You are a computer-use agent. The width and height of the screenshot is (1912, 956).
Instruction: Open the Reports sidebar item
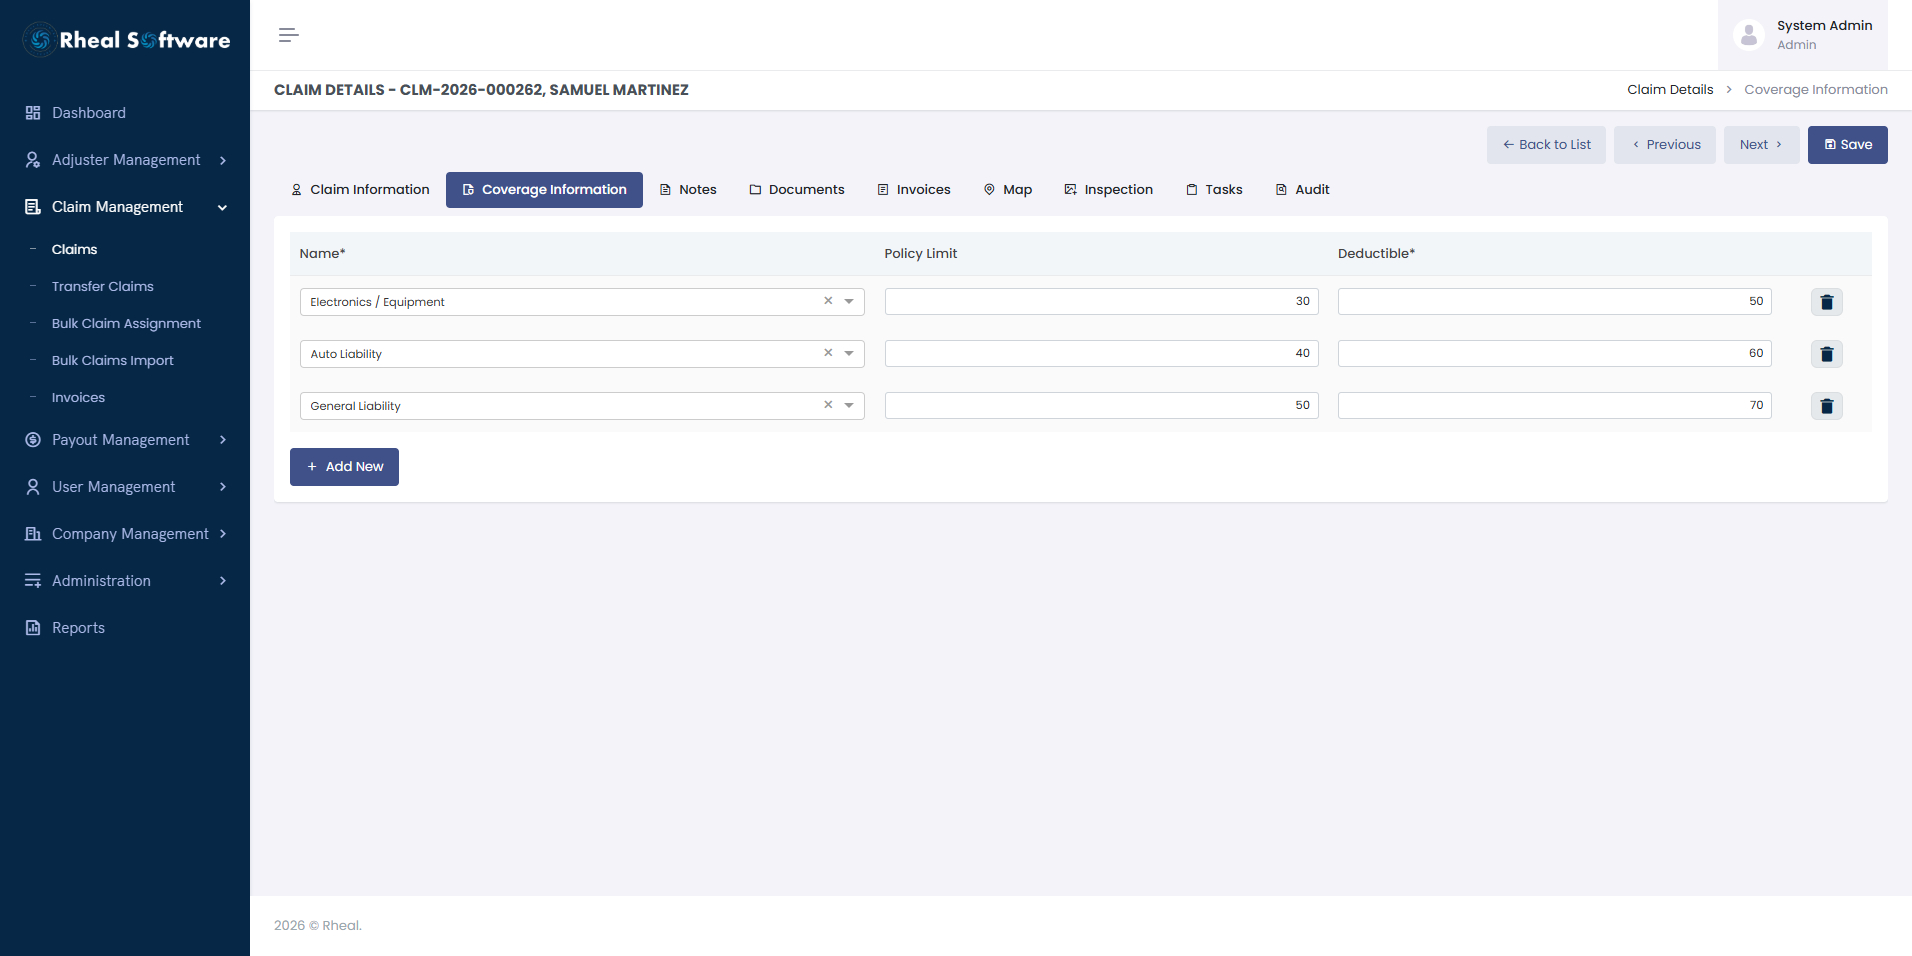coord(78,628)
